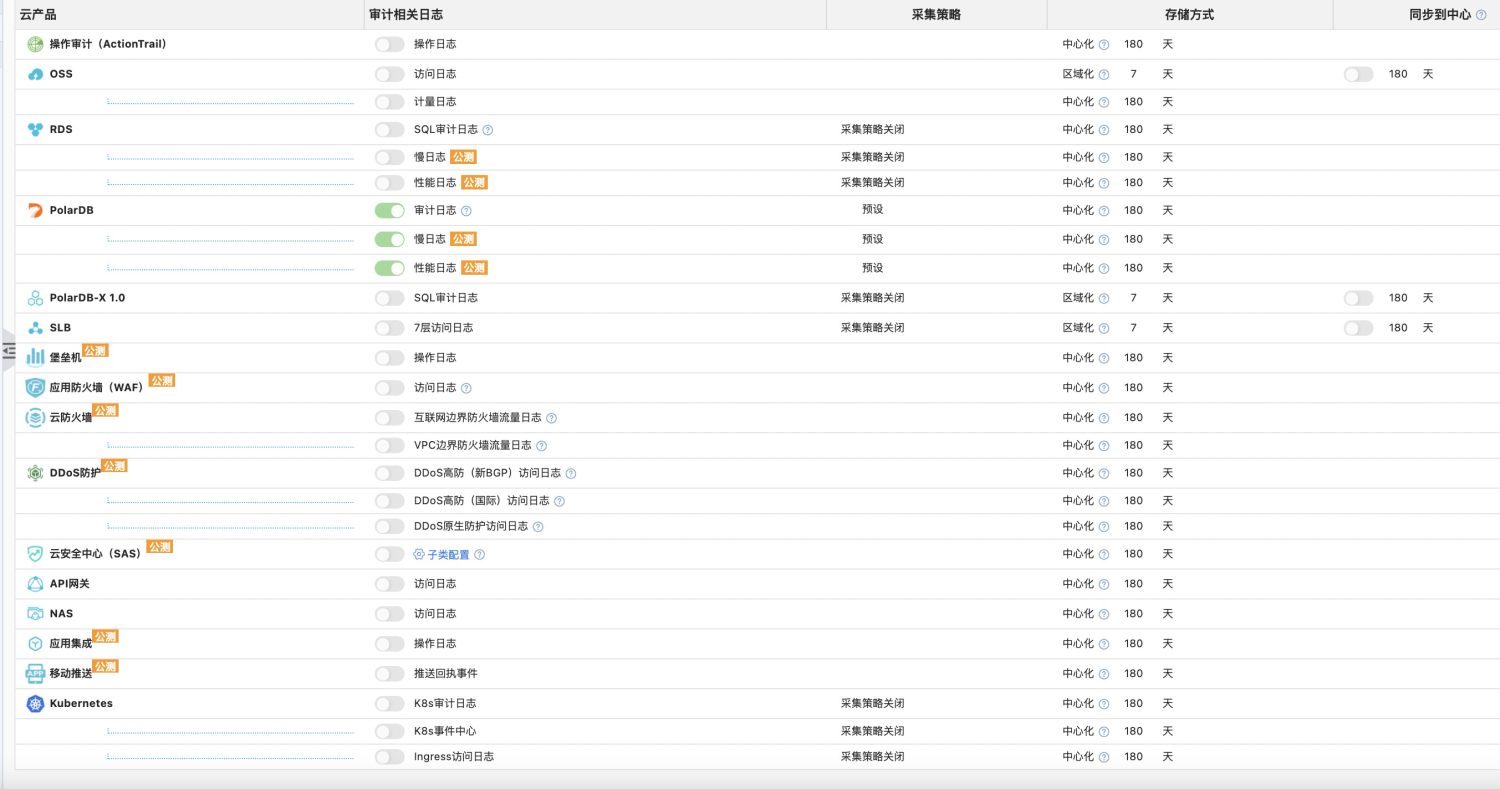Image resolution: width=1500 pixels, height=789 pixels.
Task: Click help icon beside ActionTrail 中心化 storage
Action: [x=1104, y=45]
